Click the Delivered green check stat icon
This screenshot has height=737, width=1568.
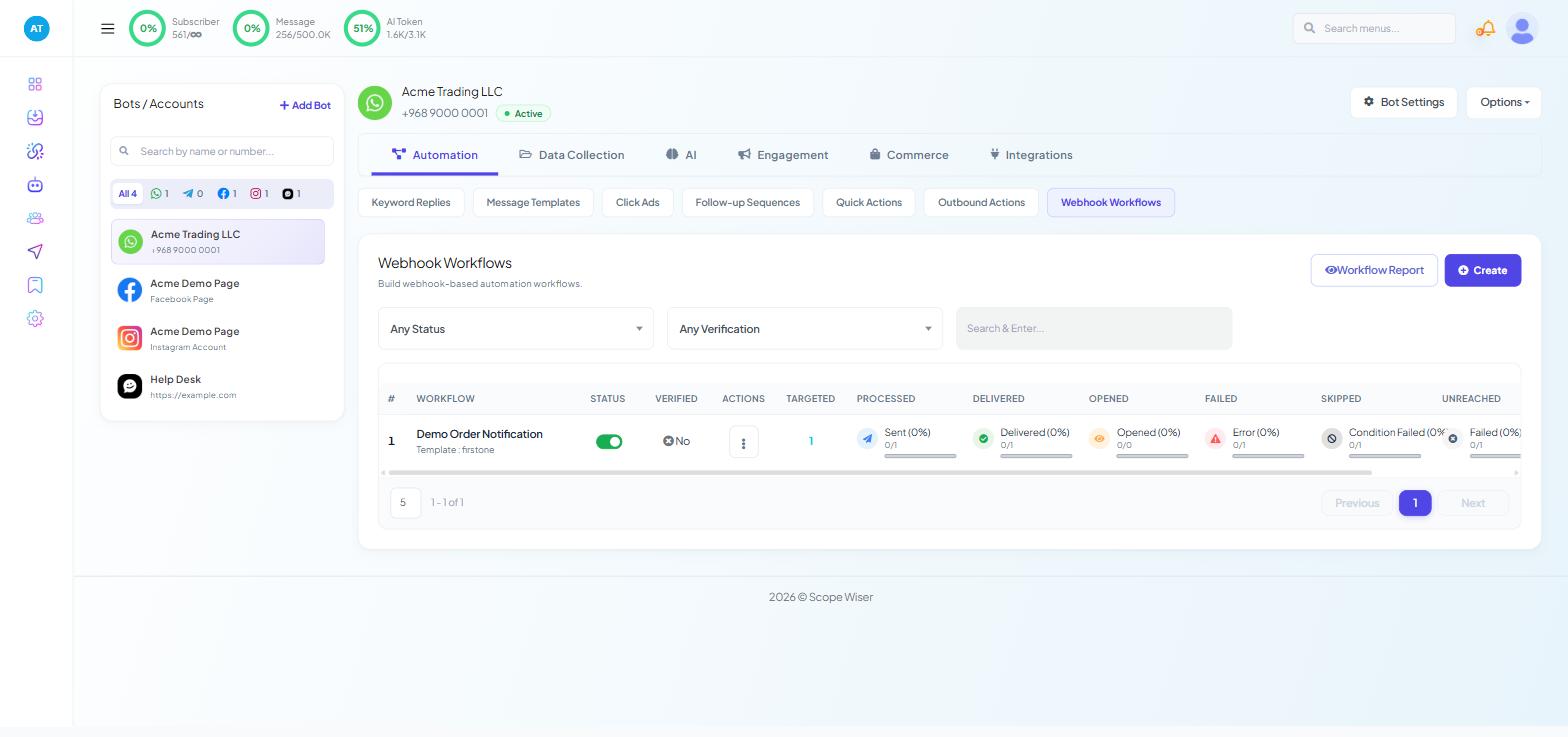tap(983, 438)
